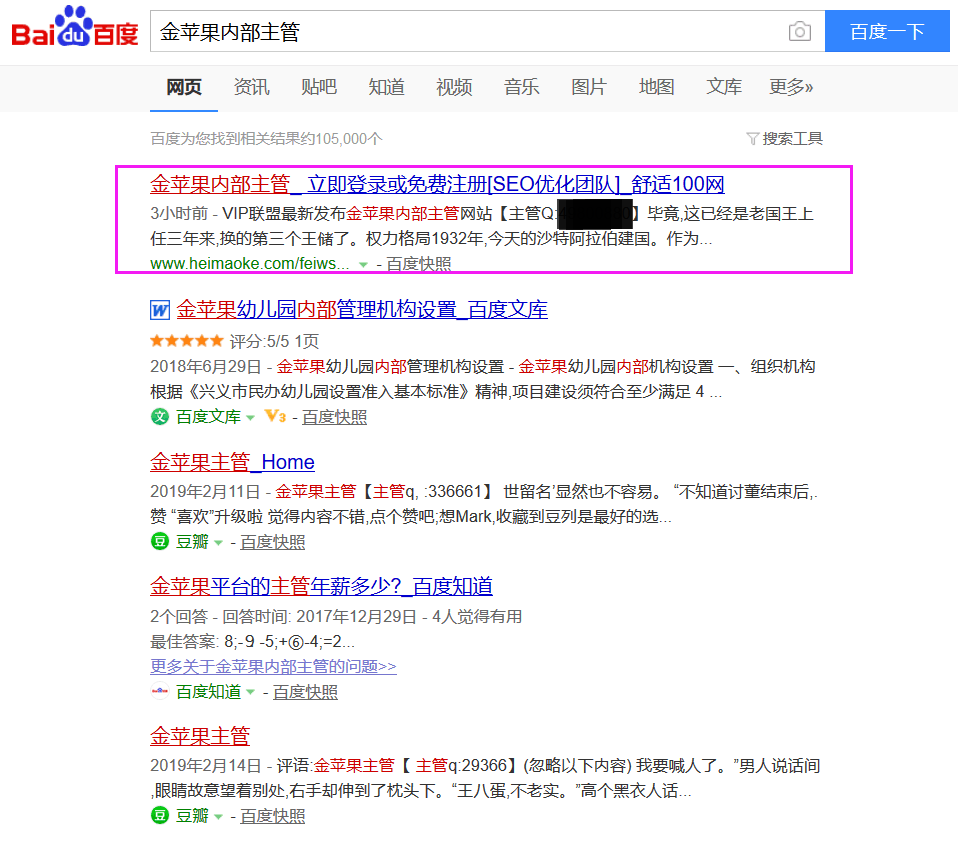958x843 pixels.
Task: Open 金苹果内部主管_立即登录或免费注册 result title
Action: tap(437, 184)
